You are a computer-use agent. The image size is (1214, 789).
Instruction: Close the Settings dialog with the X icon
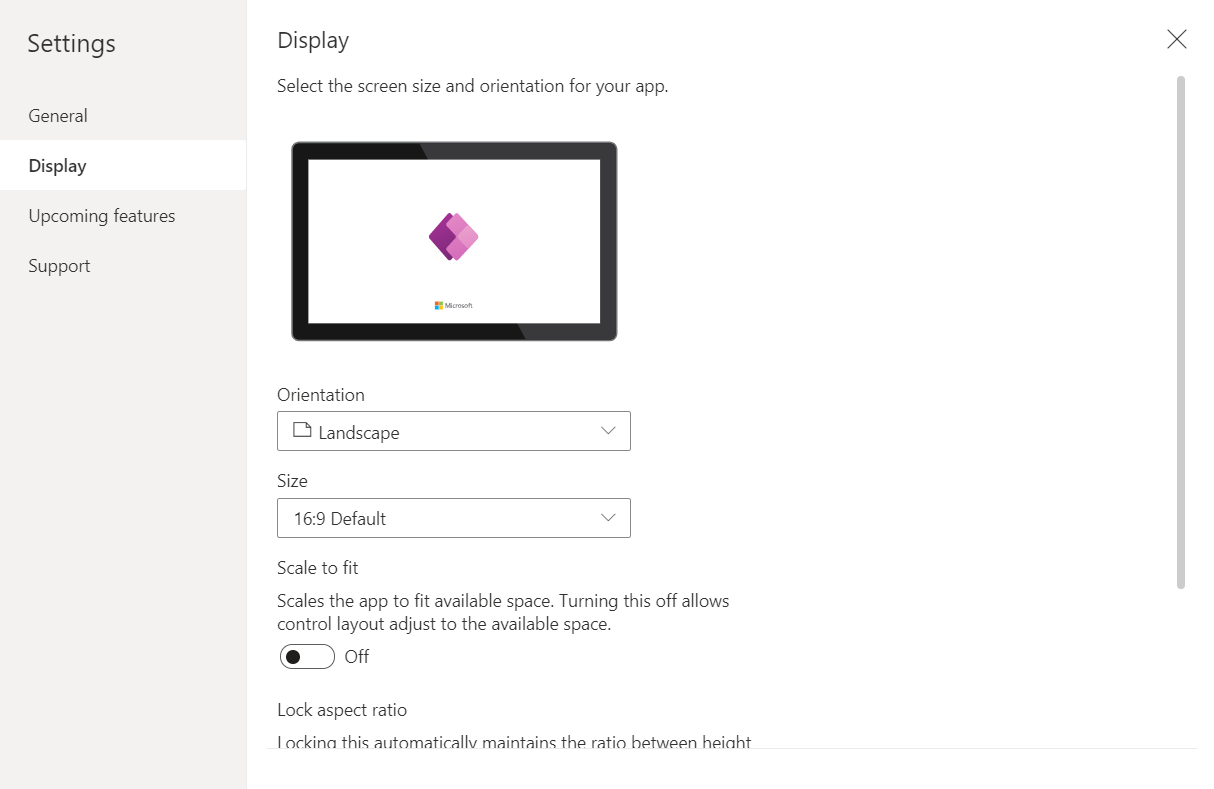tap(1177, 39)
